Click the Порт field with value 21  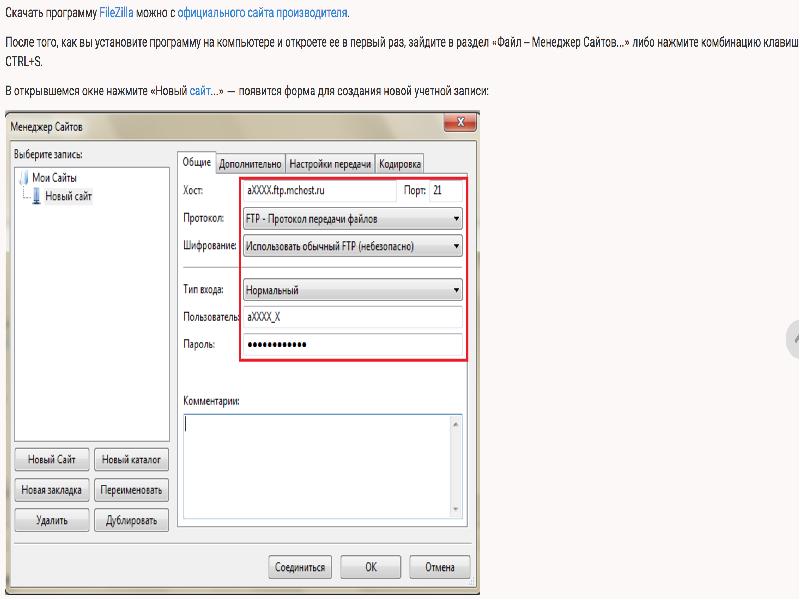445,190
